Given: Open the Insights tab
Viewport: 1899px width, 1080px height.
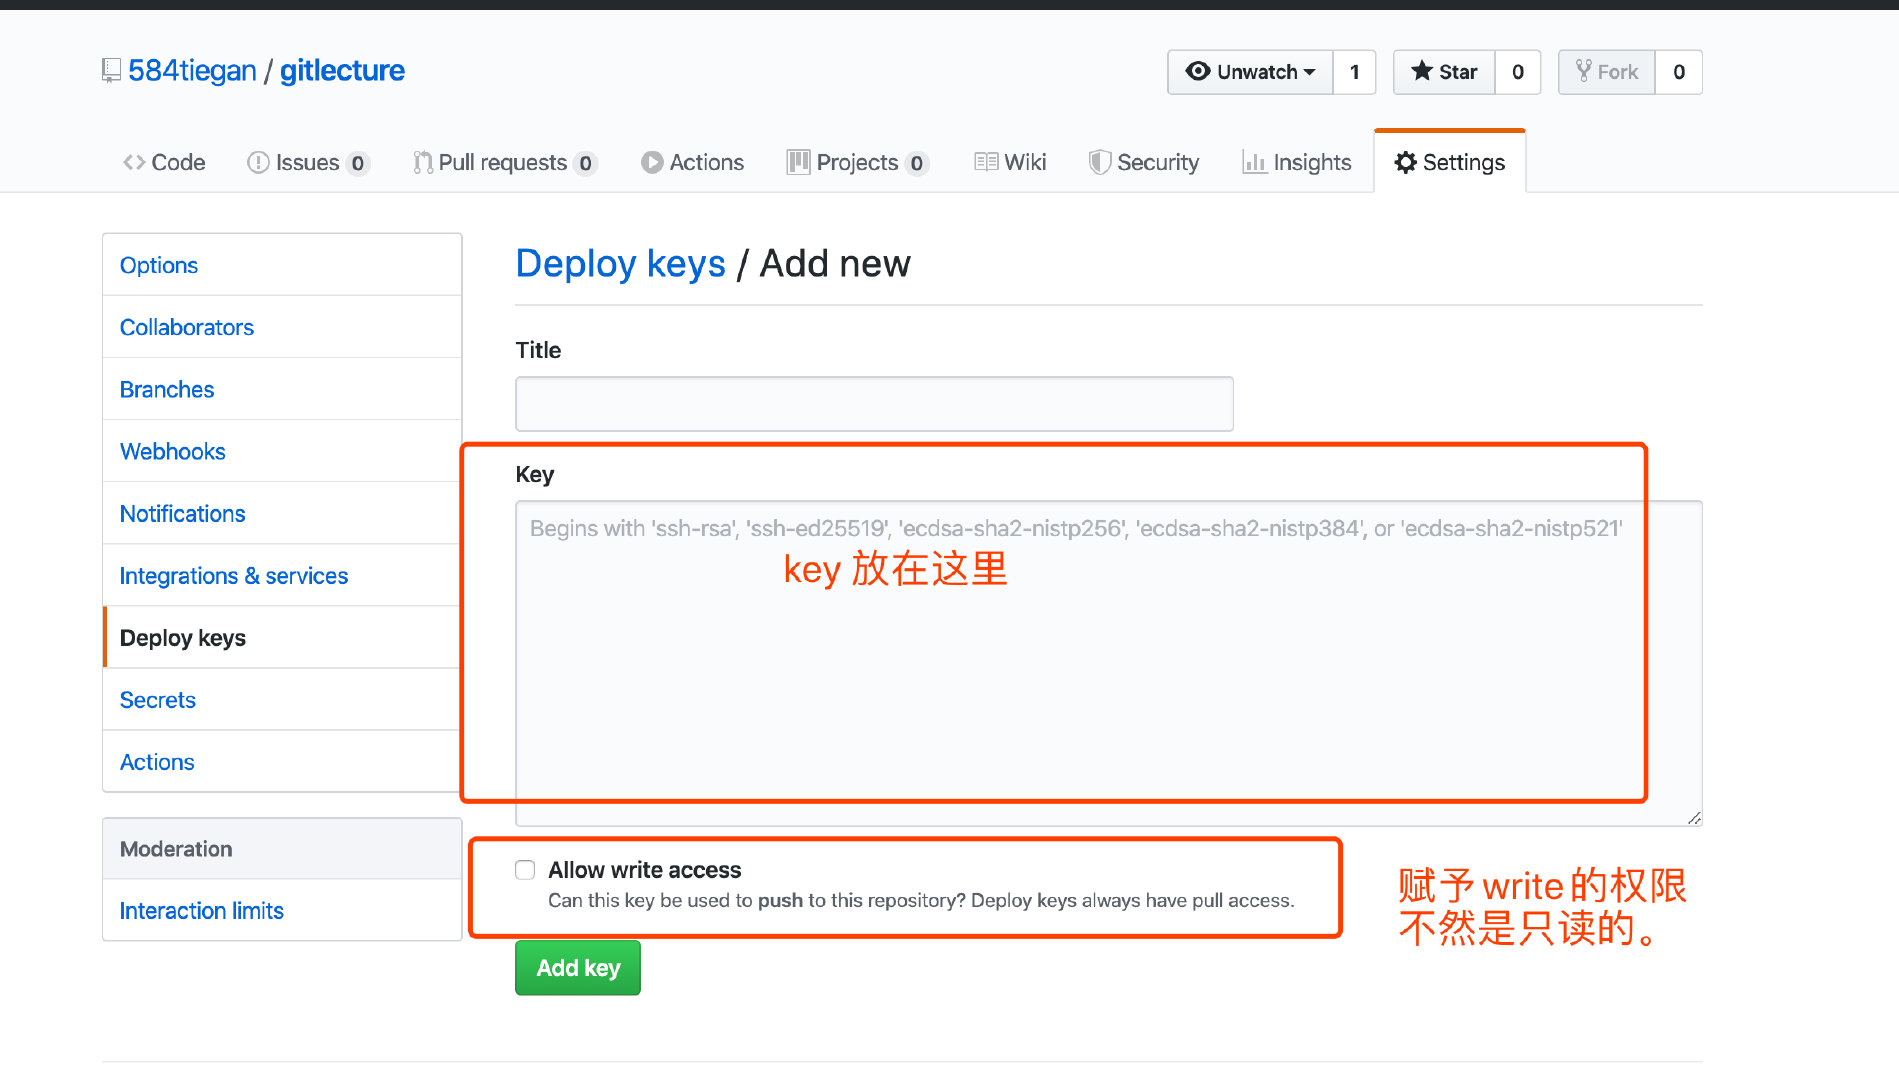Looking at the screenshot, I should tap(1296, 162).
